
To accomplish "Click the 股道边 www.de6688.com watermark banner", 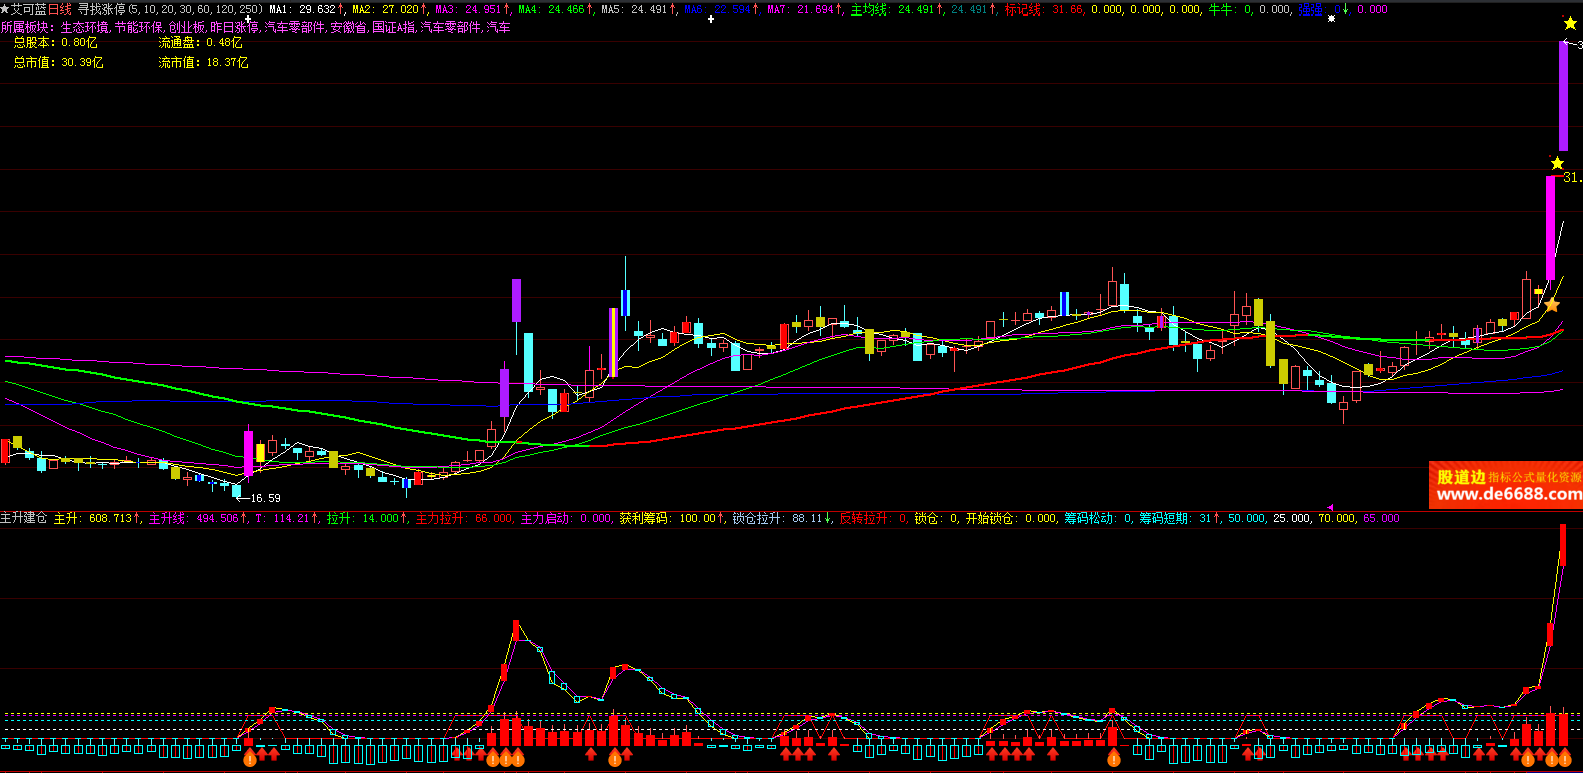I will pos(1505,485).
